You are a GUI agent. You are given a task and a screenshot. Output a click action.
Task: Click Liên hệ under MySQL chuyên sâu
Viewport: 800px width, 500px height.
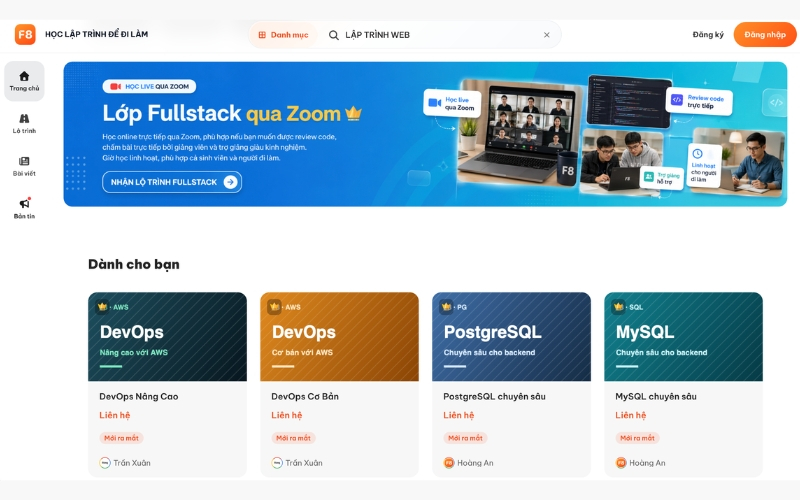(631, 415)
